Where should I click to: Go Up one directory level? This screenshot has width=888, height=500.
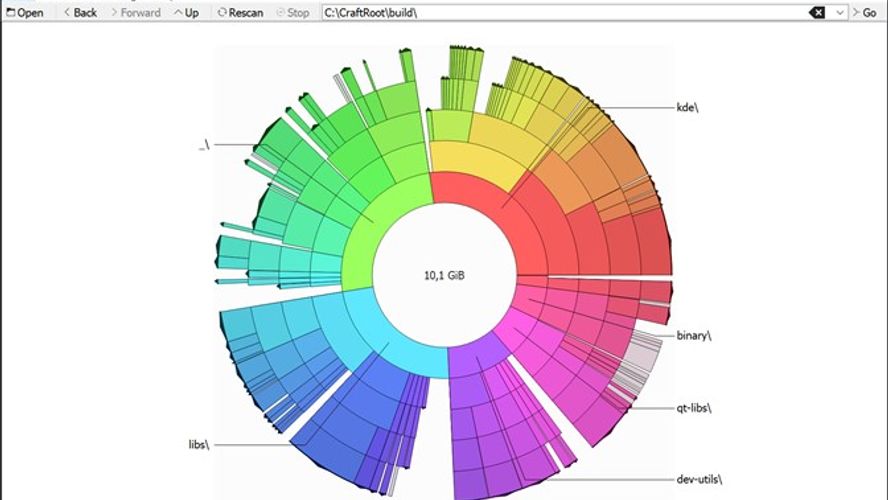point(186,12)
